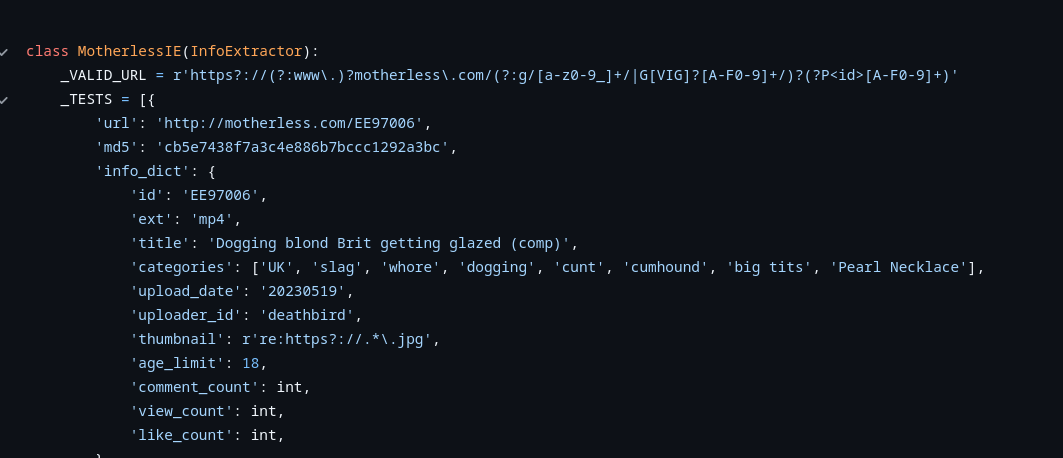Collapse the _TESTS list fold chevron
This screenshot has height=458, width=1063.
(x=5, y=99)
